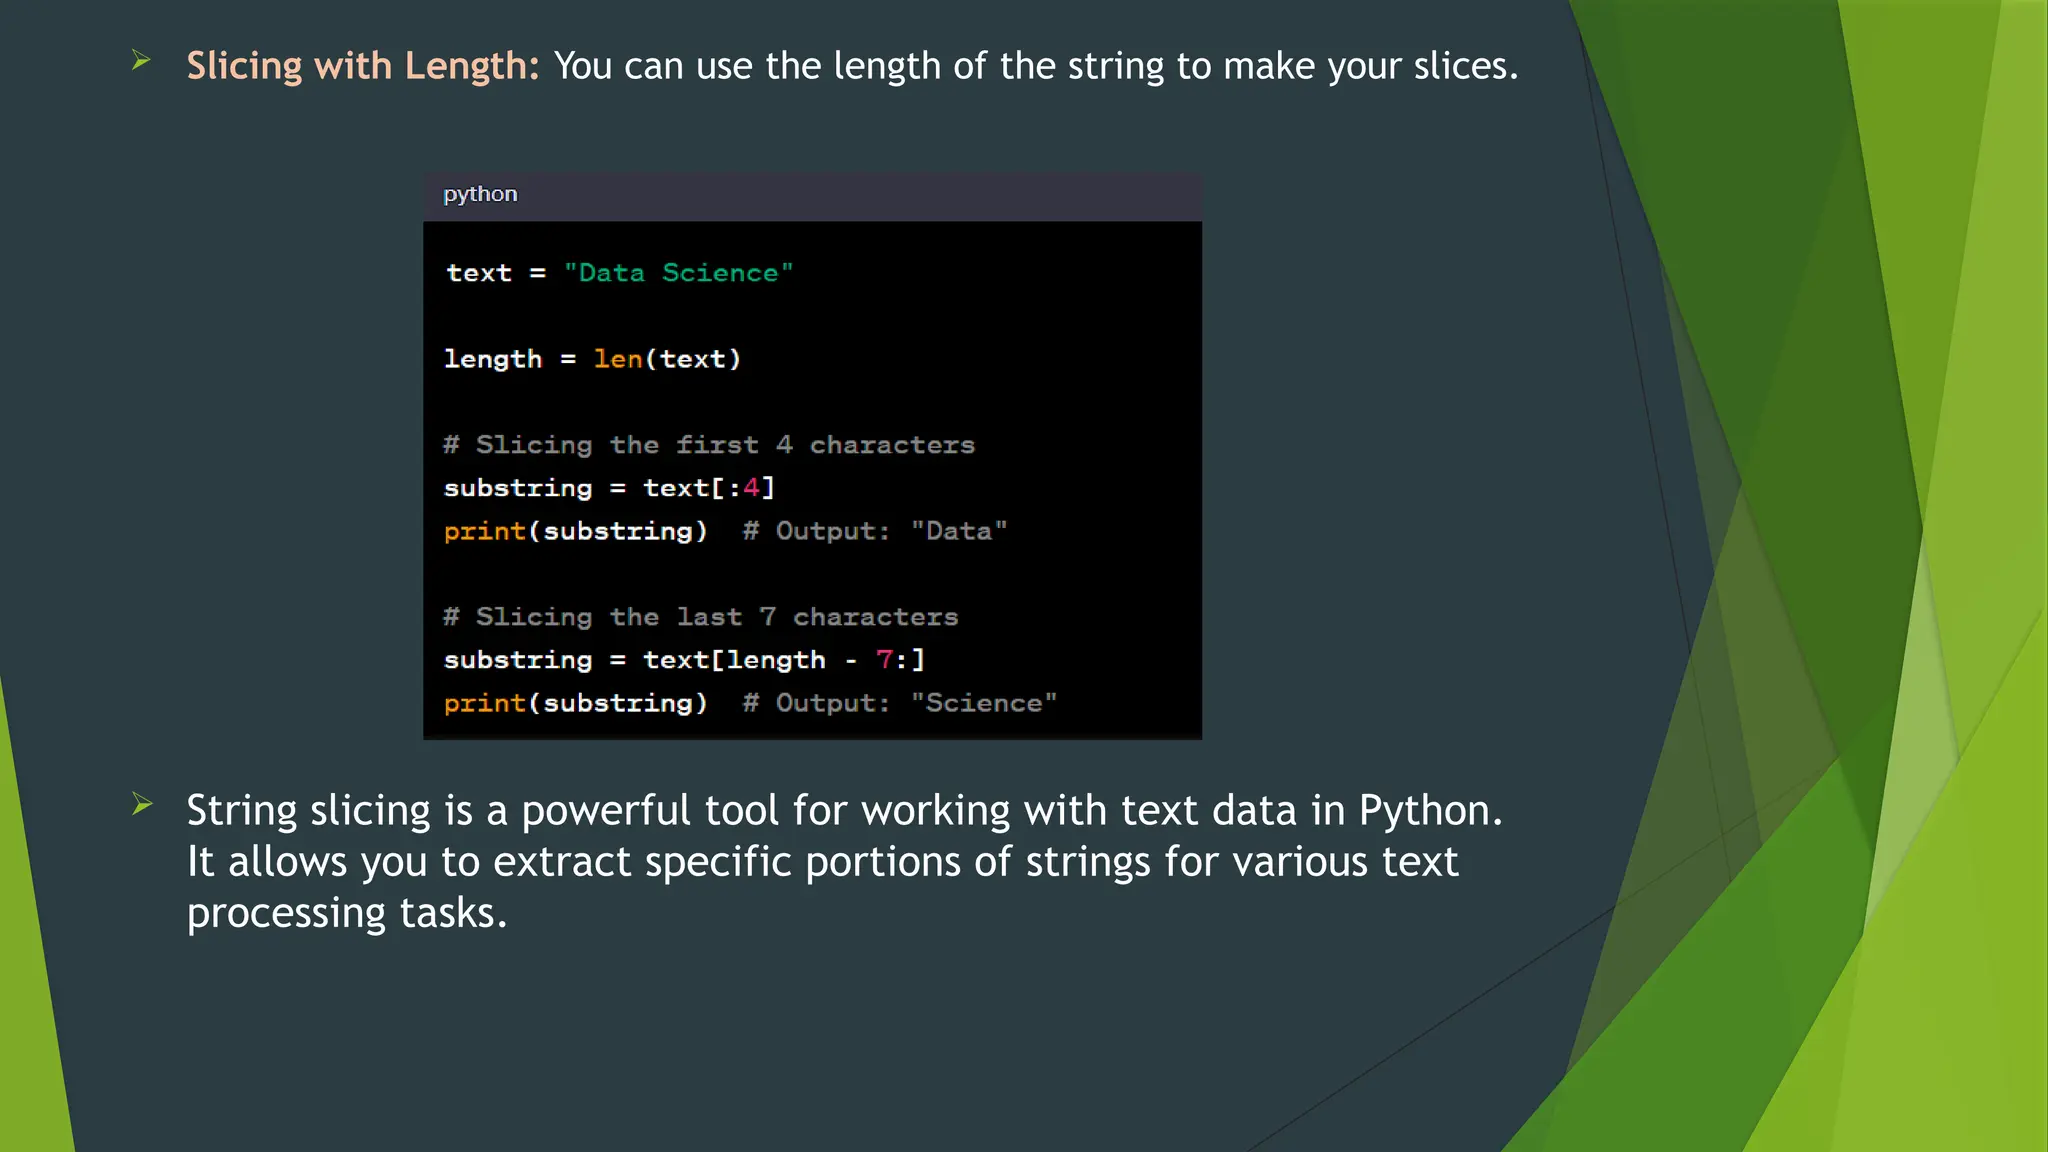Click comment '# Slicing the first 4 characters'
Screen dimensions: 2048x1152
709,445
